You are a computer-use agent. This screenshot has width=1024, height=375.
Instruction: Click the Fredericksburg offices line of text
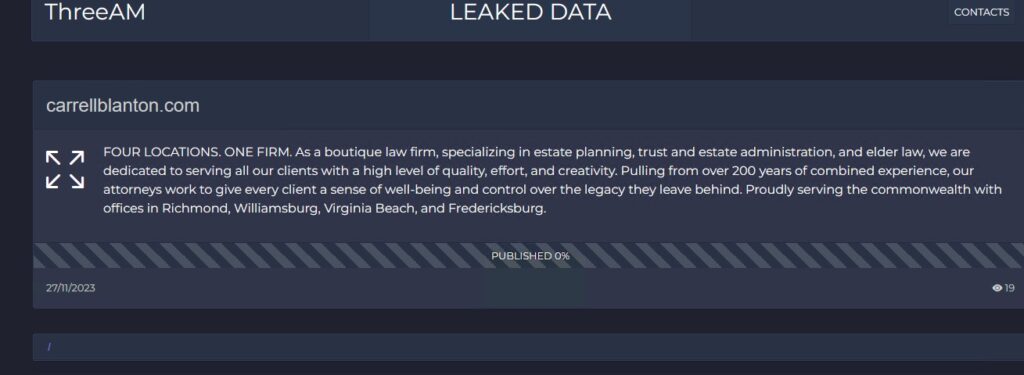(324, 210)
